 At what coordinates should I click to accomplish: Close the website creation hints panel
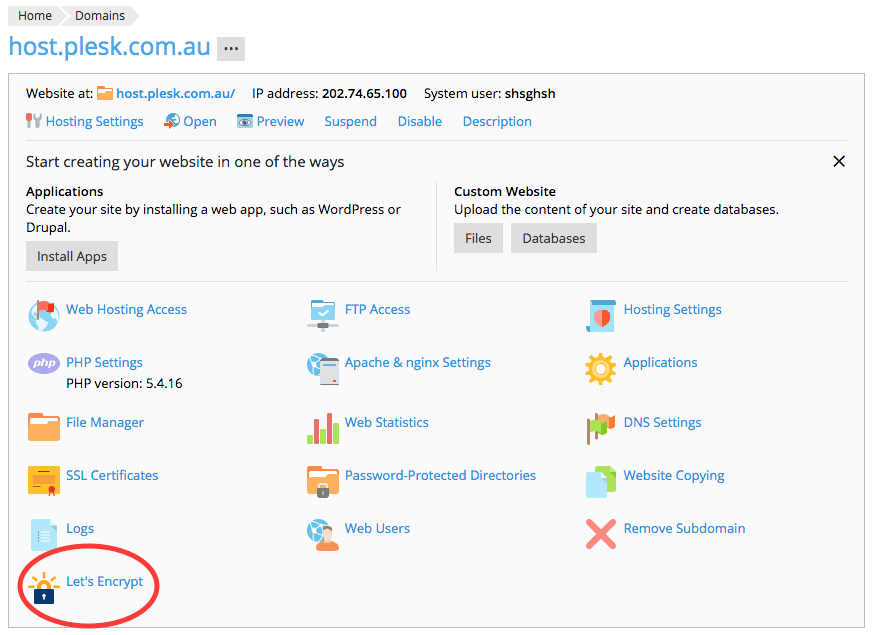click(x=839, y=161)
